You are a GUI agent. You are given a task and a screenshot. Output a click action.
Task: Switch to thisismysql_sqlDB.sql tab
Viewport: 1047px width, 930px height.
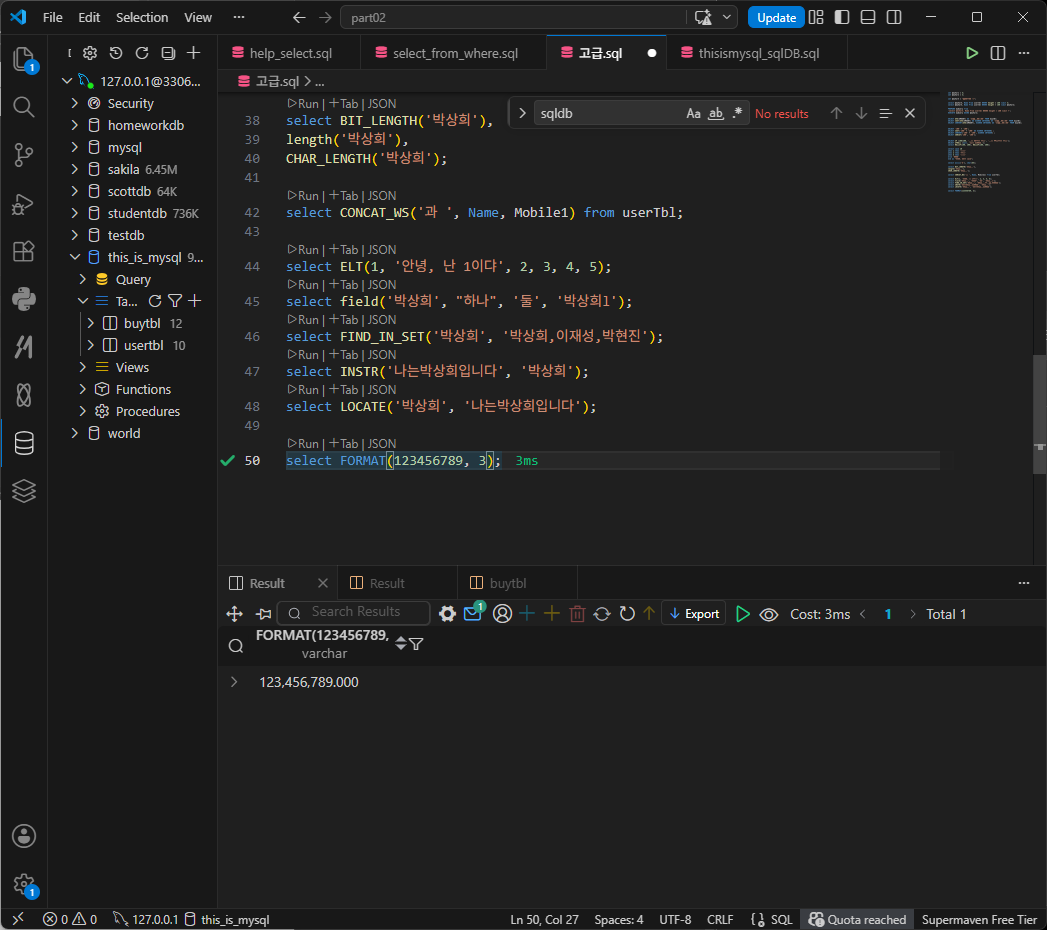(758, 53)
